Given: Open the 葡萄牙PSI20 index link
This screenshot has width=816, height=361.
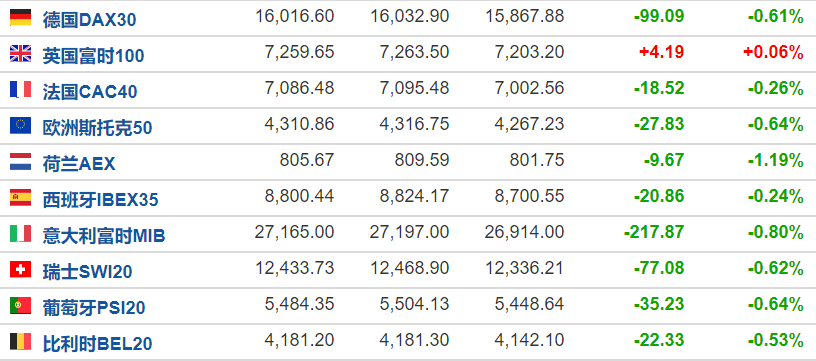Looking at the screenshot, I should tap(94, 307).
